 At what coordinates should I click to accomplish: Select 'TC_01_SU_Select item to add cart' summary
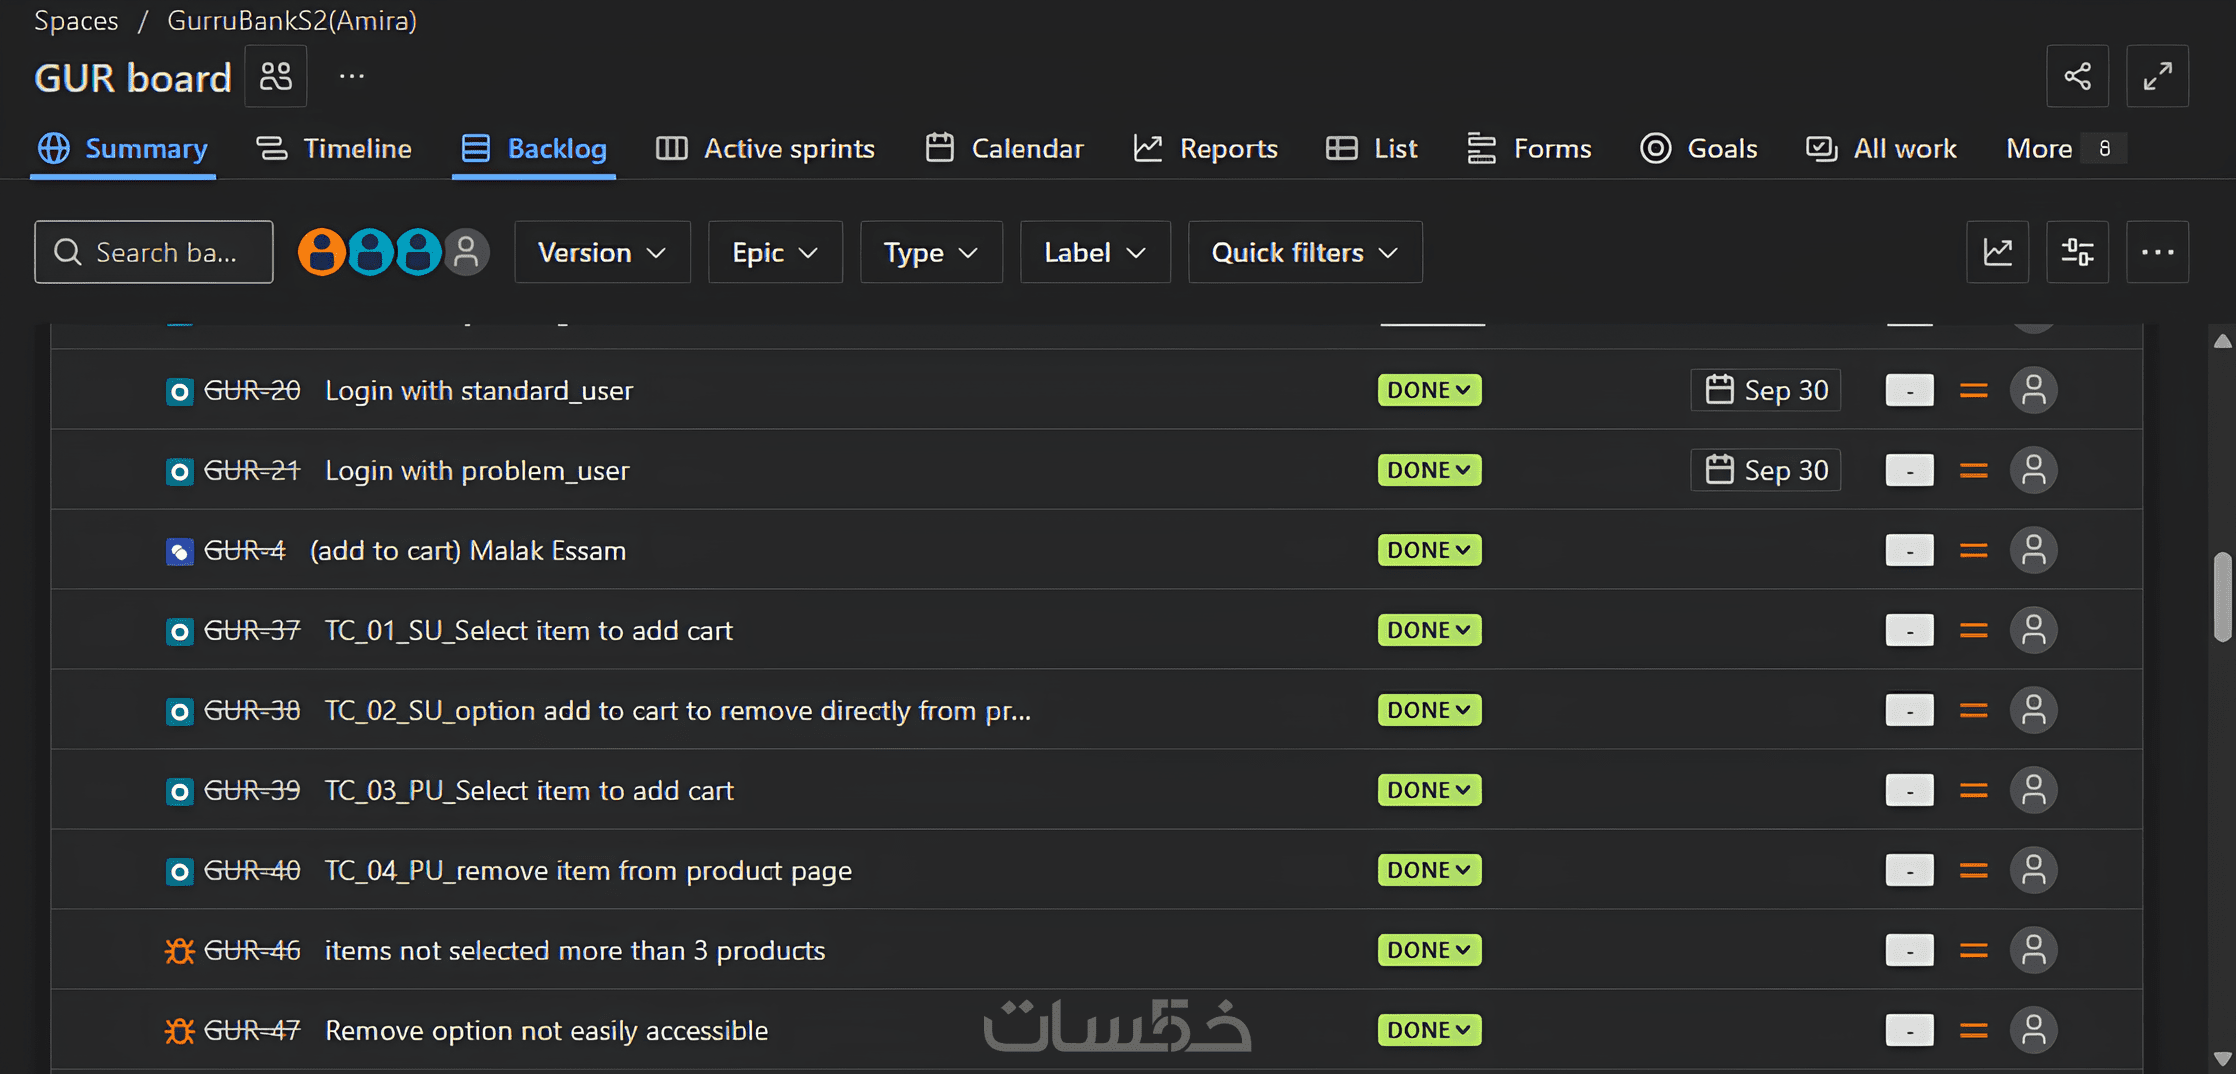529,631
